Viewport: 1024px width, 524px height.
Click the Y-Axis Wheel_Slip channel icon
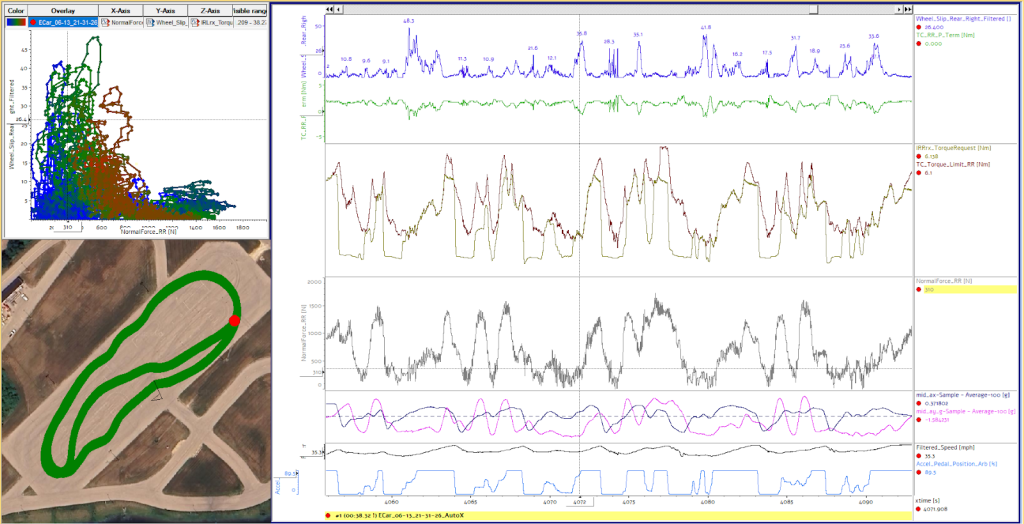pyautogui.click(x=150, y=21)
